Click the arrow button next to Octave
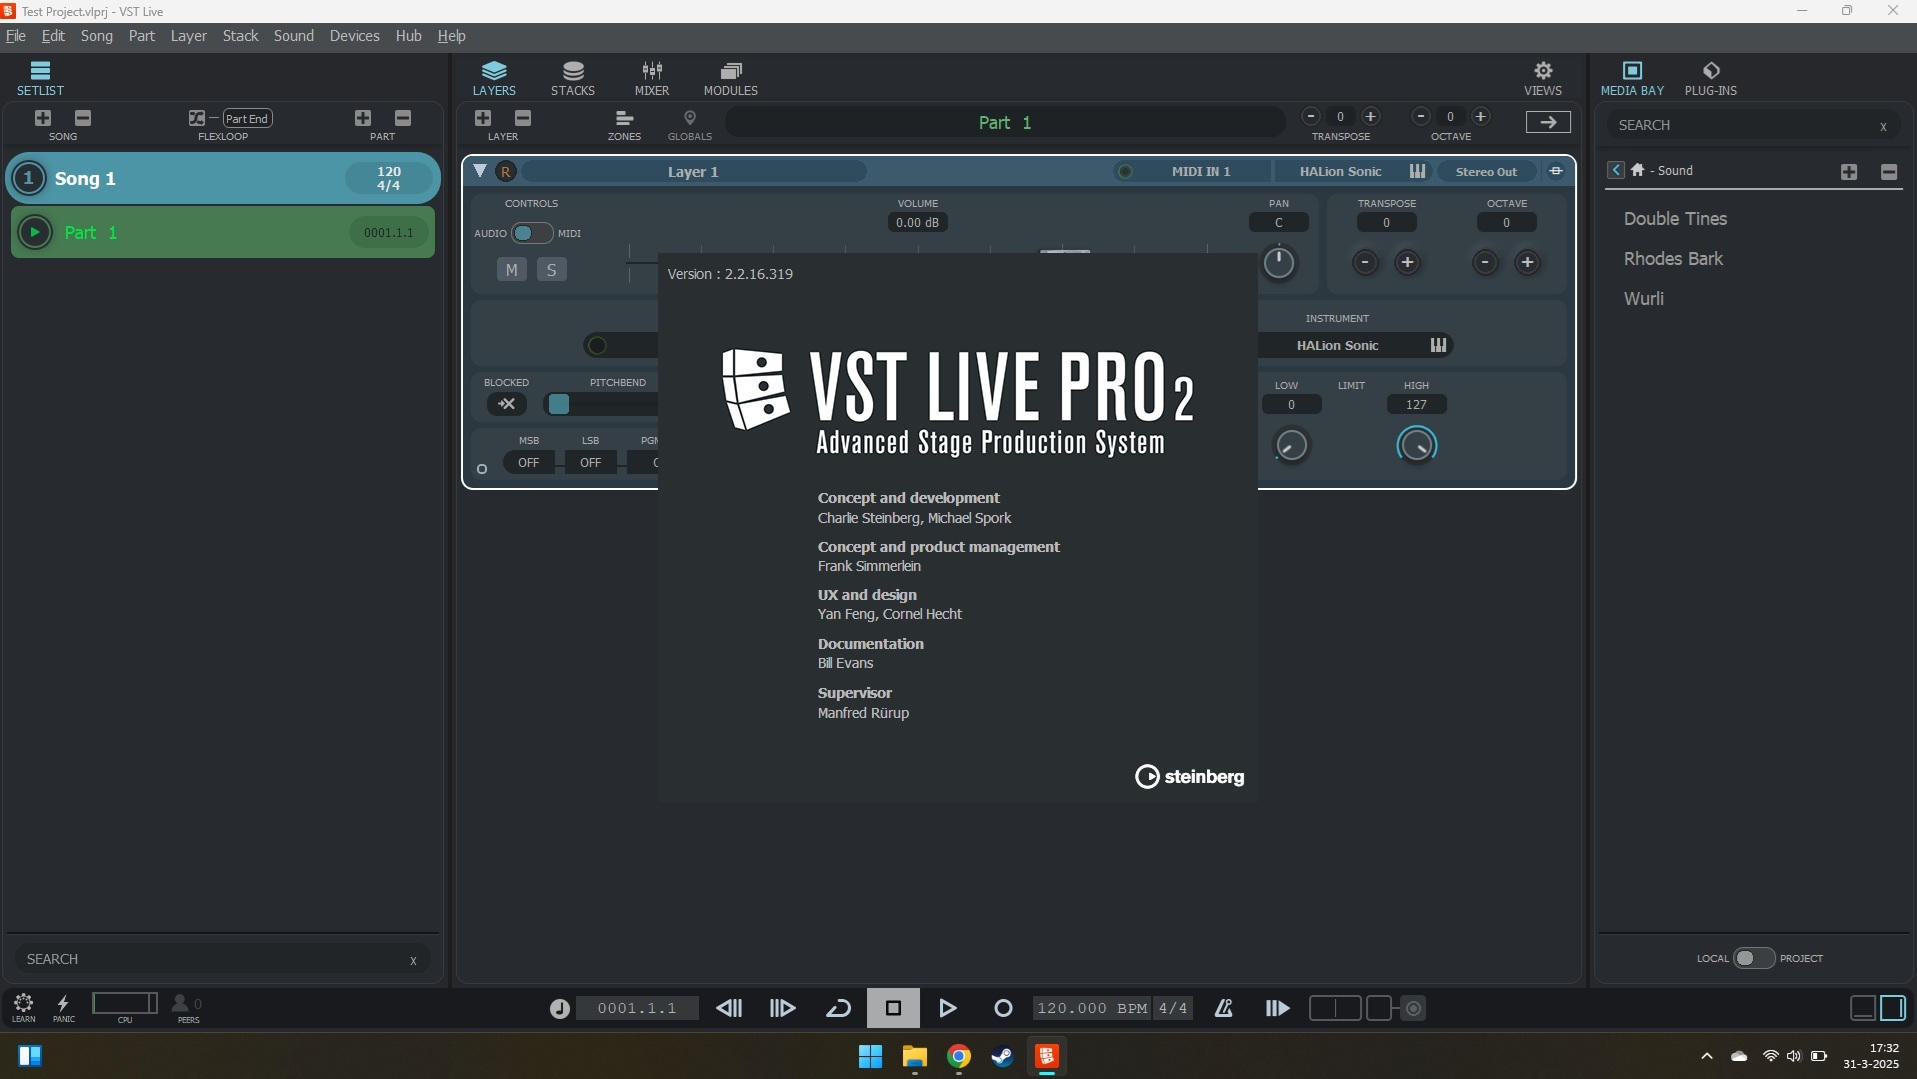Screen dimensions: 1917x1079 1547,122
